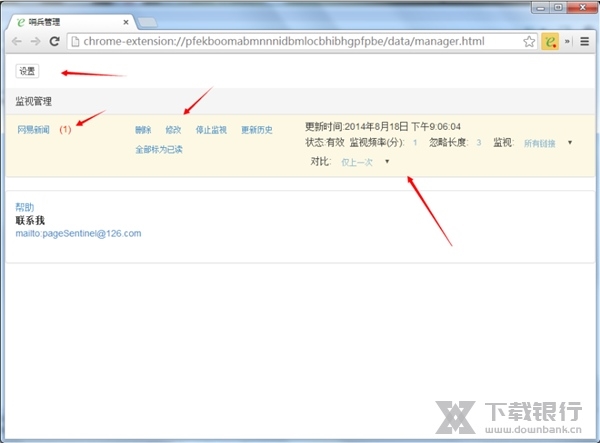Open the page sentinel extension icon
This screenshot has width=600, height=443.
[550, 42]
